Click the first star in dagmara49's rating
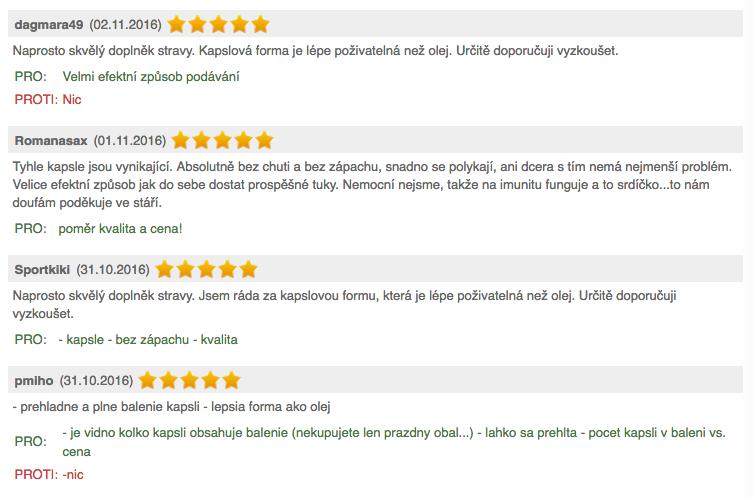This screenshot has height=497, width=754. click(176, 24)
